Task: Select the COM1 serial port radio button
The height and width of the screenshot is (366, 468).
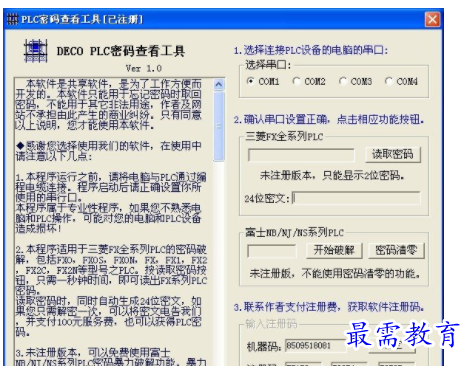Action: coord(251,81)
